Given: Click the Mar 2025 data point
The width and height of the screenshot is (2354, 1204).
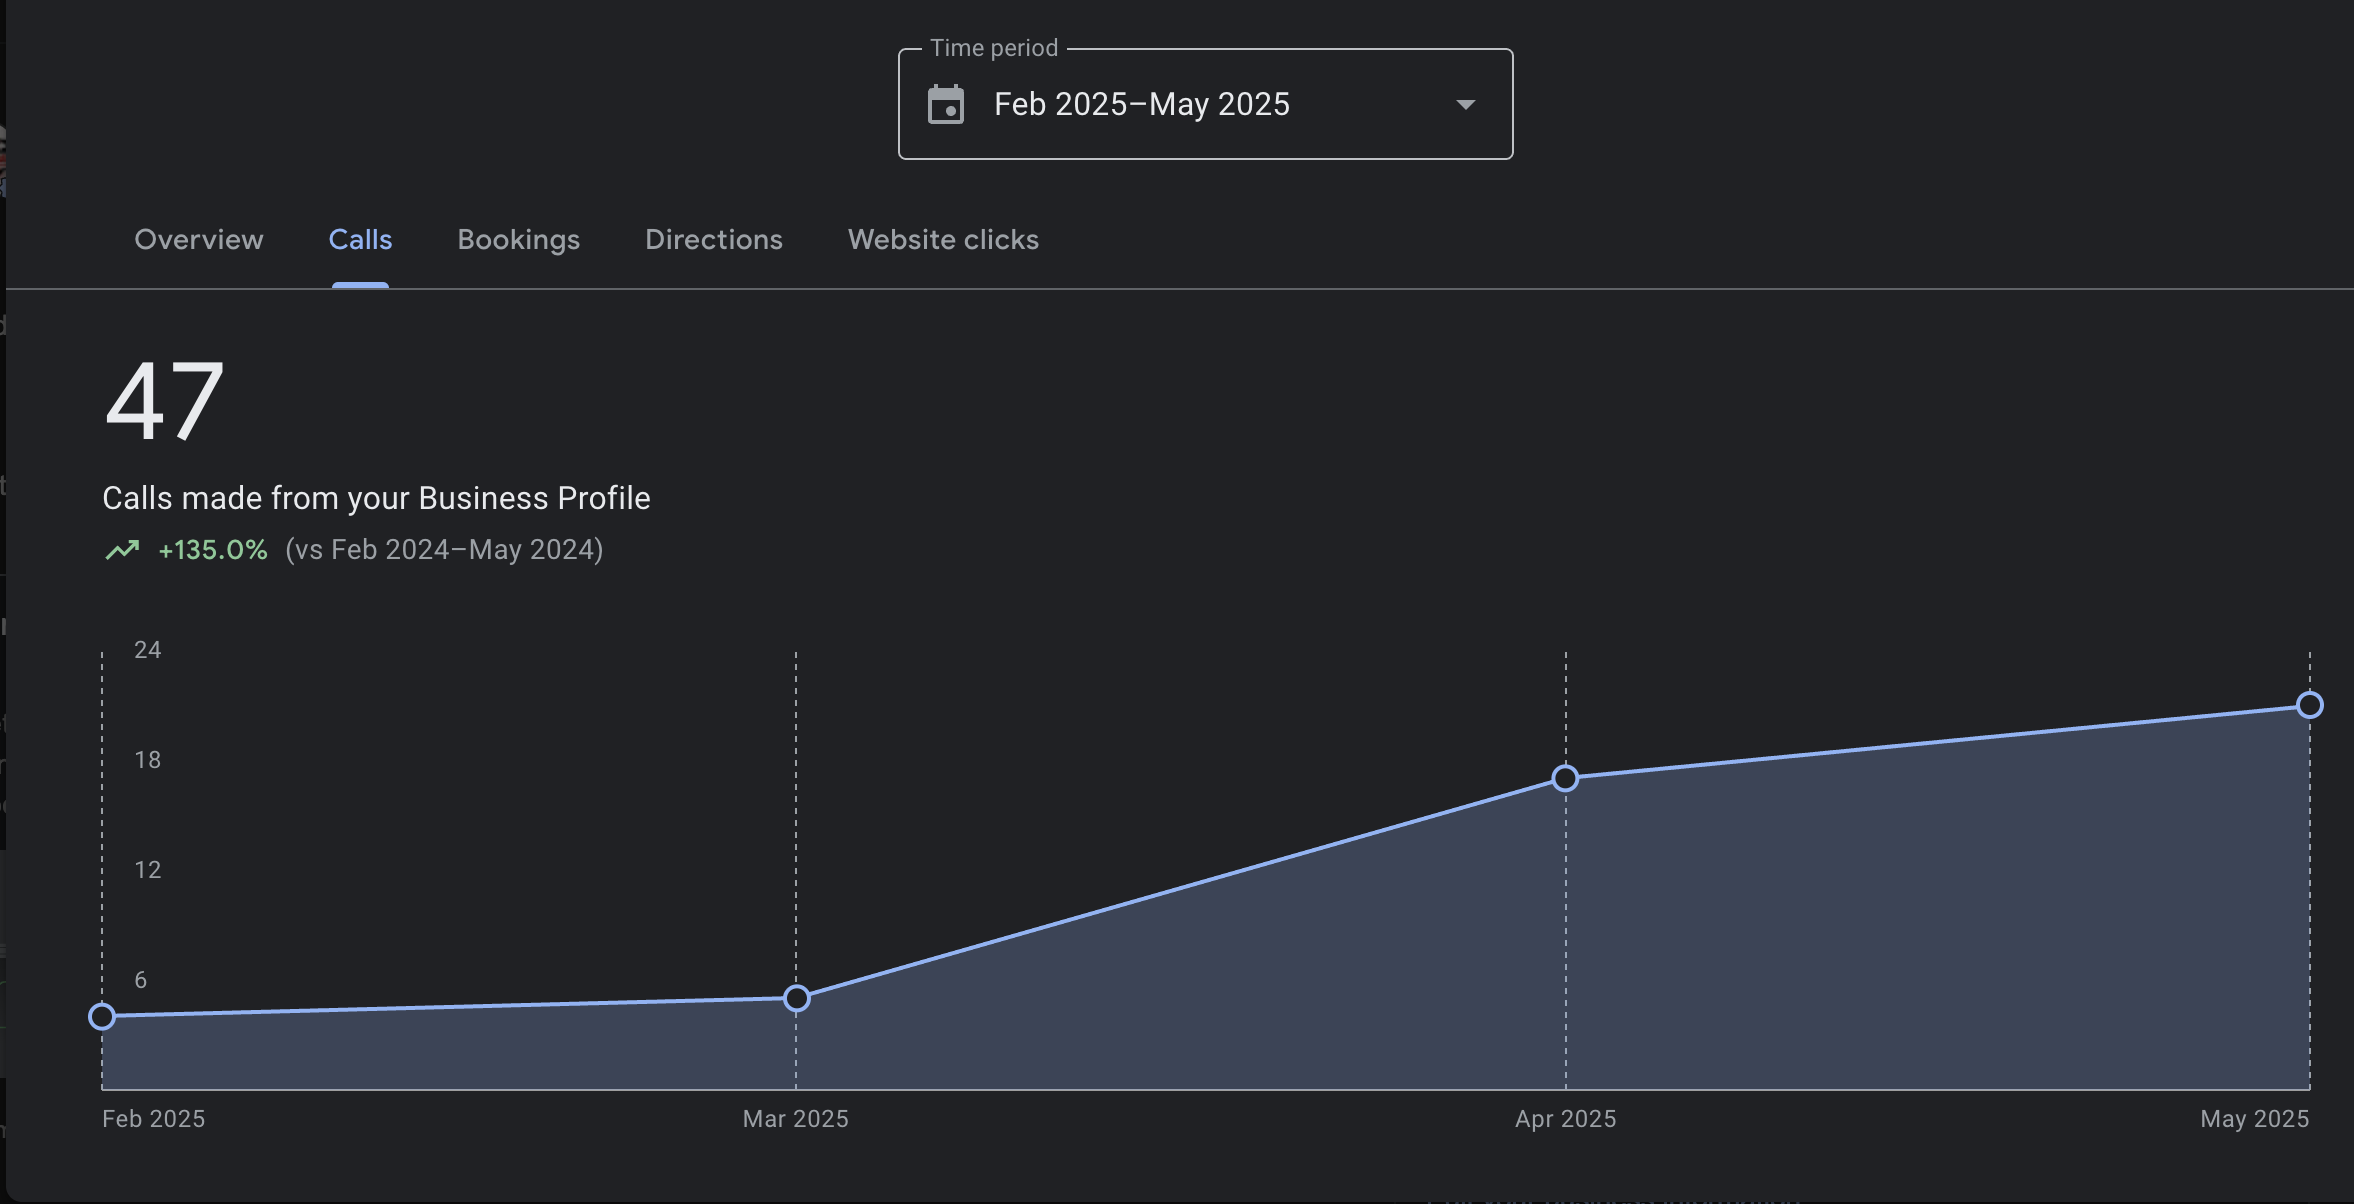Looking at the screenshot, I should pyautogui.click(x=796, y=998).
